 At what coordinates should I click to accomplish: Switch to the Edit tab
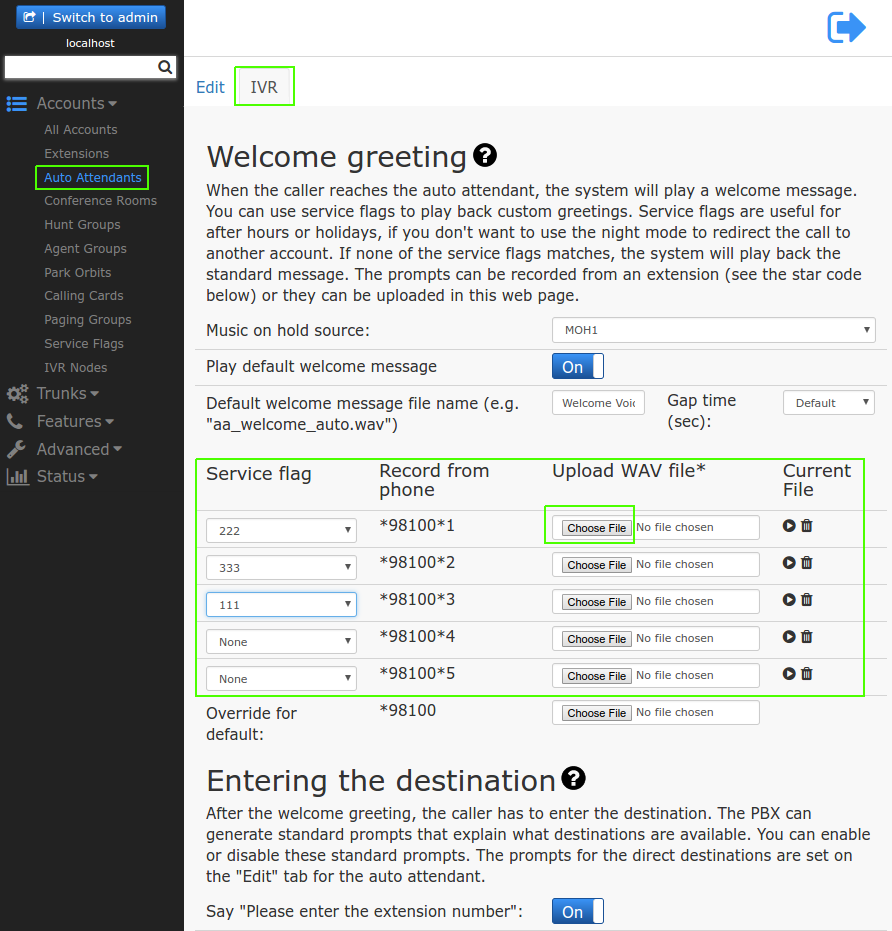(210, 87)
